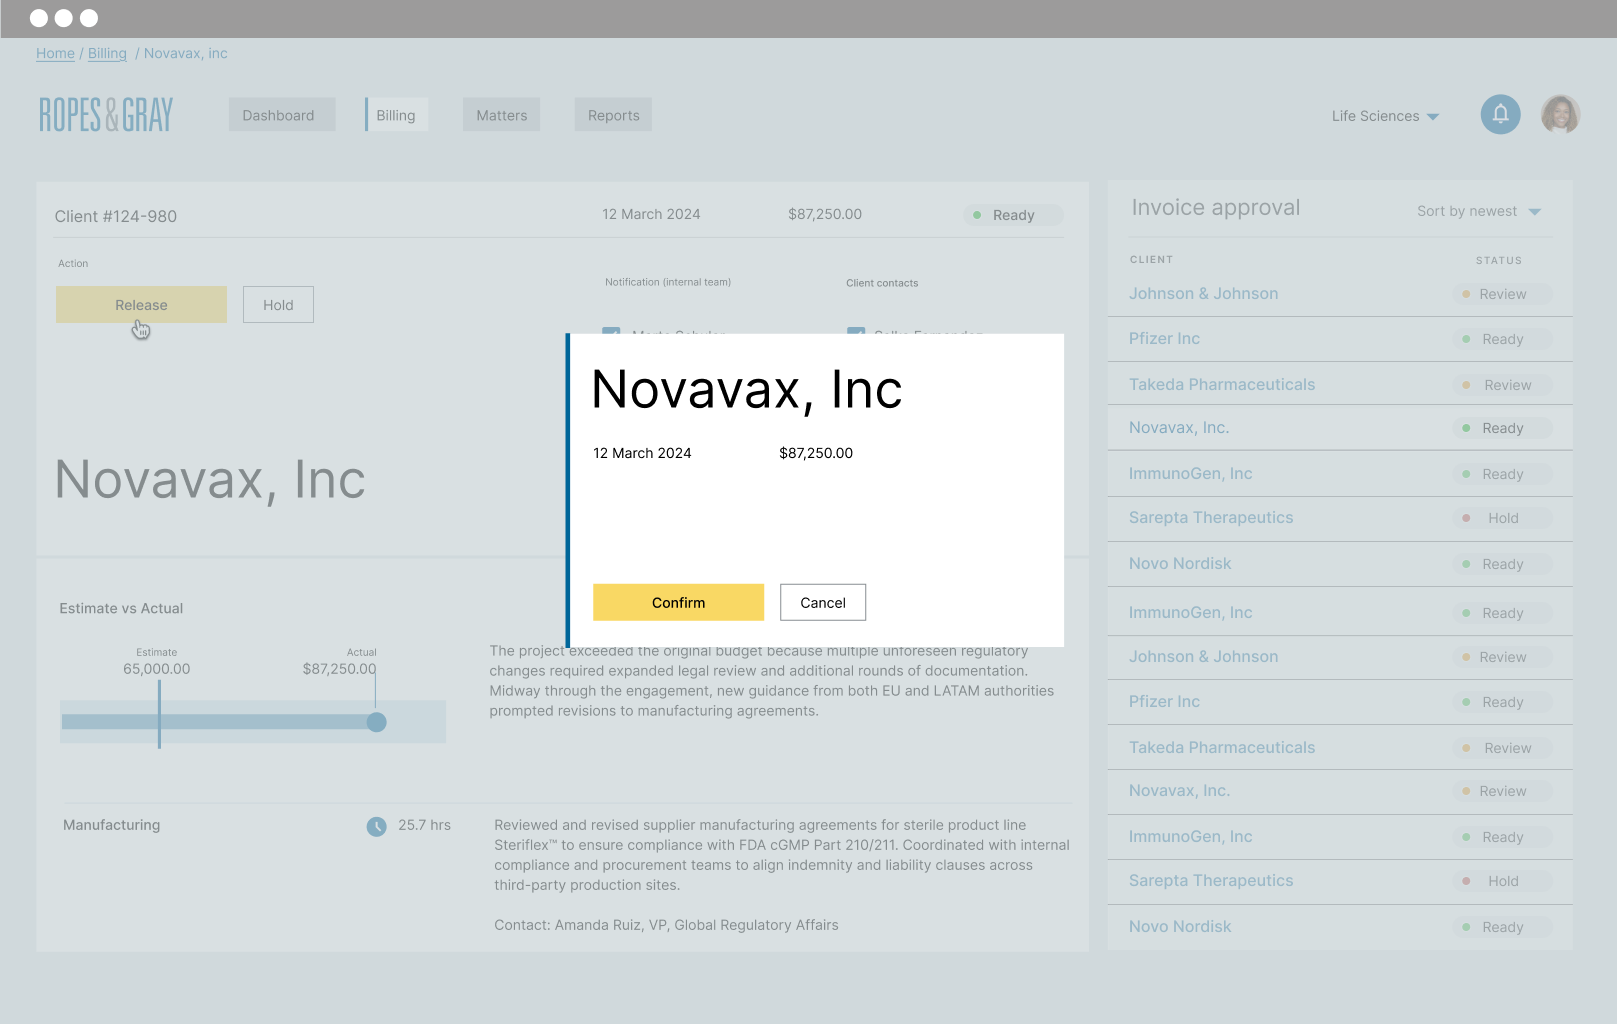Viewport: 1617px width, 1024px height.
Task: Open the last Novo Nordisk client row
Action: [x=1340, y=927]
